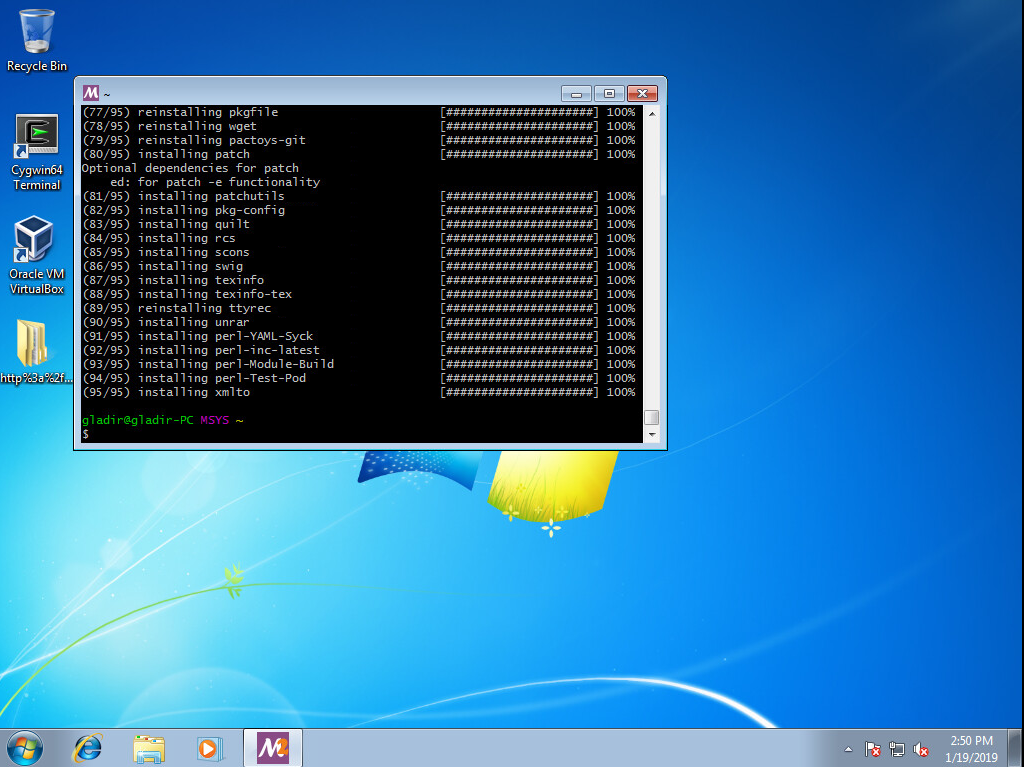Open Windows Media Player from the taskbar
The width and height of the screenshot is (1024, 767).
tap(209, 747)
